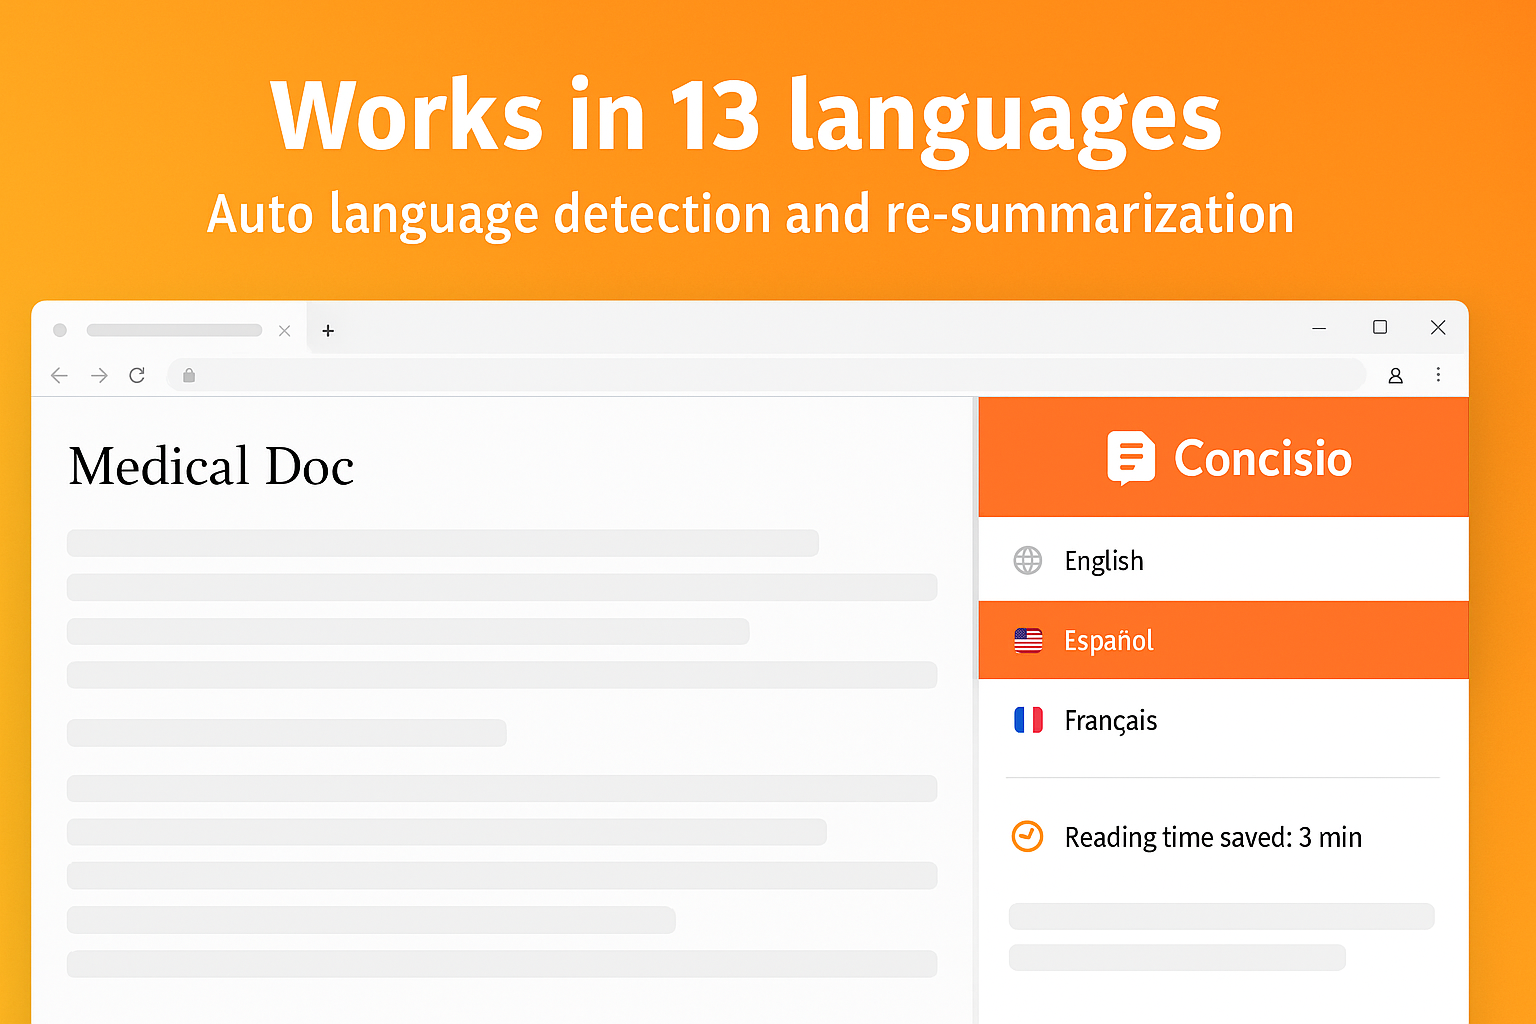1536x1024 pixels.
Task: Select the current browser tab
Action: (170, 330)
